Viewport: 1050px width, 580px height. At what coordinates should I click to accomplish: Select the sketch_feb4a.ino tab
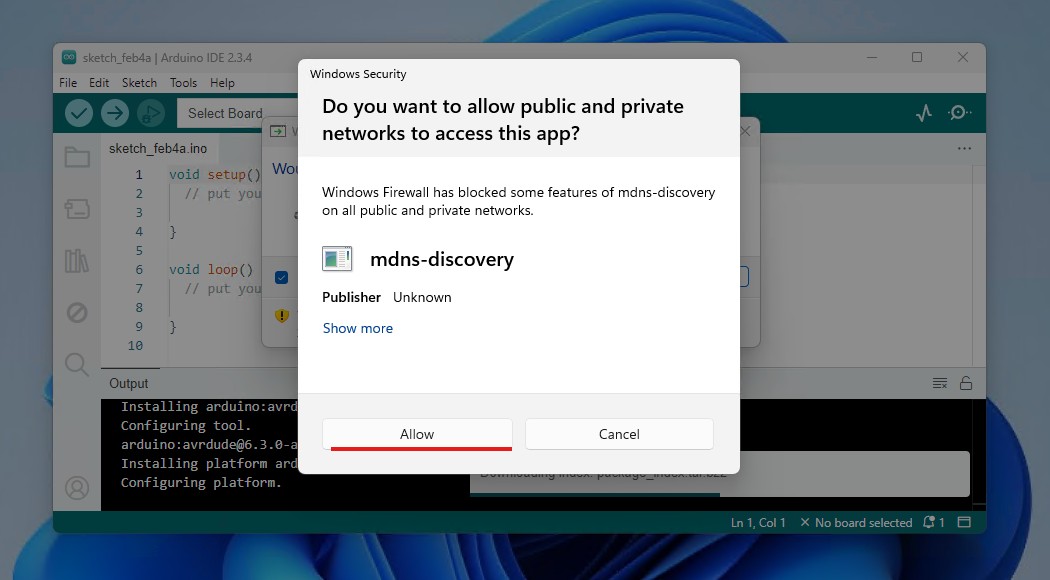tap(158, 148)
